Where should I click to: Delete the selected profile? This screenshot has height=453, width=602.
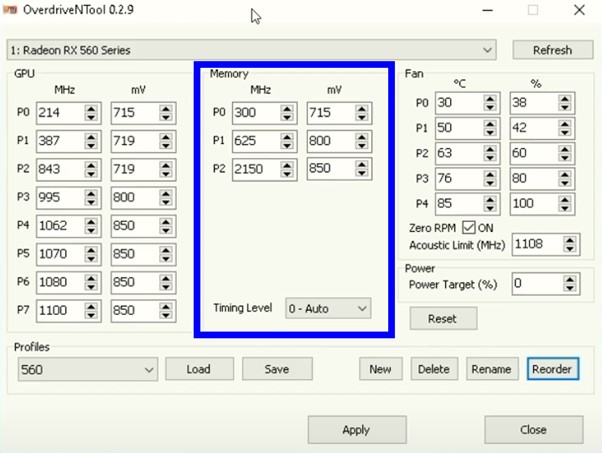coord(433,369)
